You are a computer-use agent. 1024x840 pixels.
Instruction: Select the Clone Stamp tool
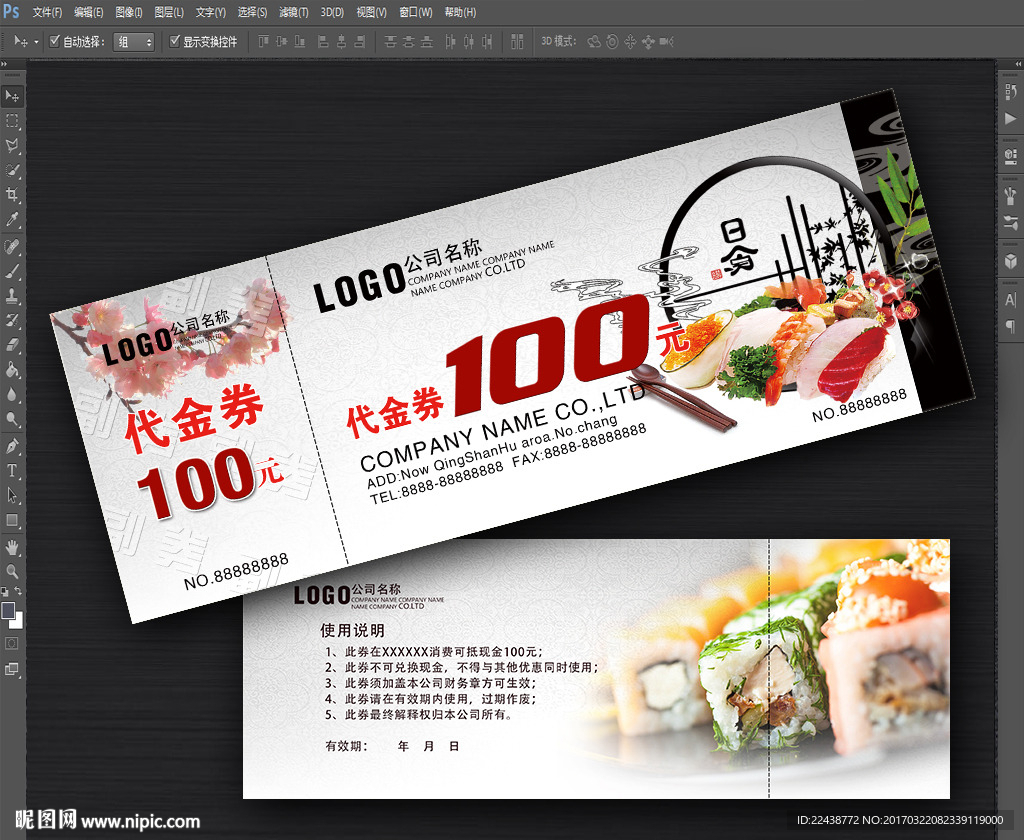[x=12, y=296]
